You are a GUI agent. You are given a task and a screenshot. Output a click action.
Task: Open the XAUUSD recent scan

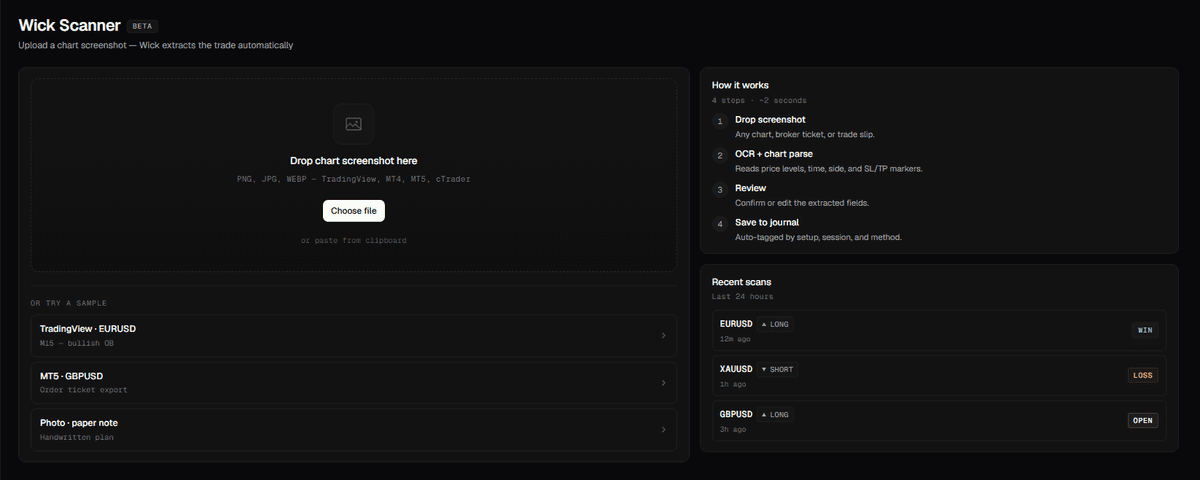(x=939, y=375)
